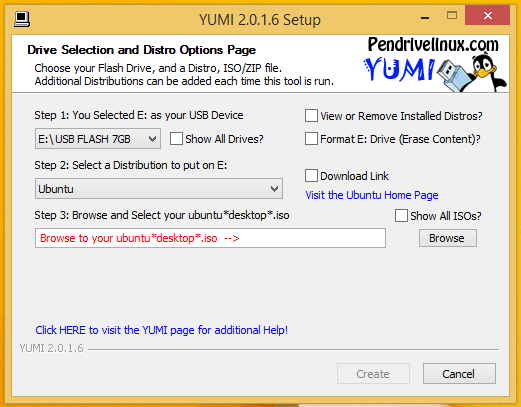Viewport: 521px width, 407px height.
Task: Click the YUMI 2.0.1.6 version footer text
Action: pos(51,348)
